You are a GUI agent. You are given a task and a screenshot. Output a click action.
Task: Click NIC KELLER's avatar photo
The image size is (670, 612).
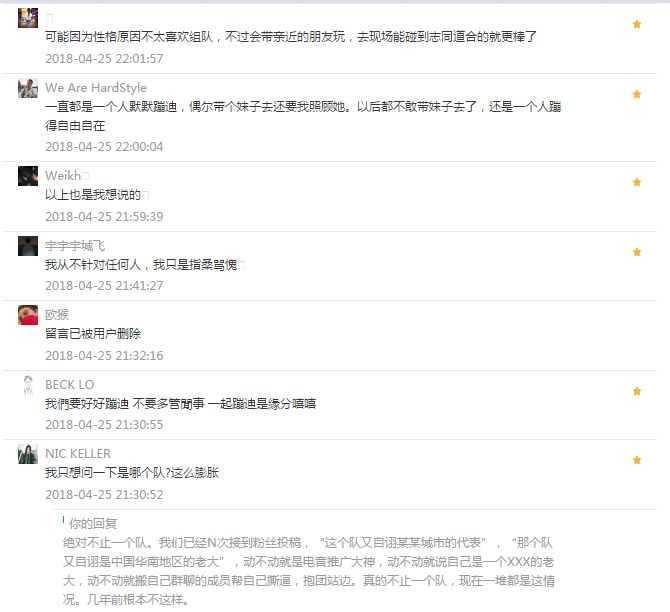28,454
